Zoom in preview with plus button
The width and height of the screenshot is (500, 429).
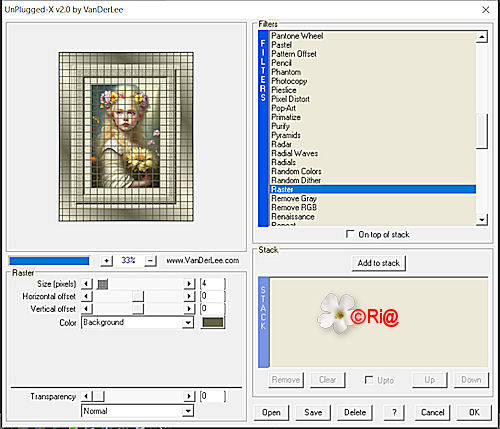pyautogui.click(x=106, y=261)
